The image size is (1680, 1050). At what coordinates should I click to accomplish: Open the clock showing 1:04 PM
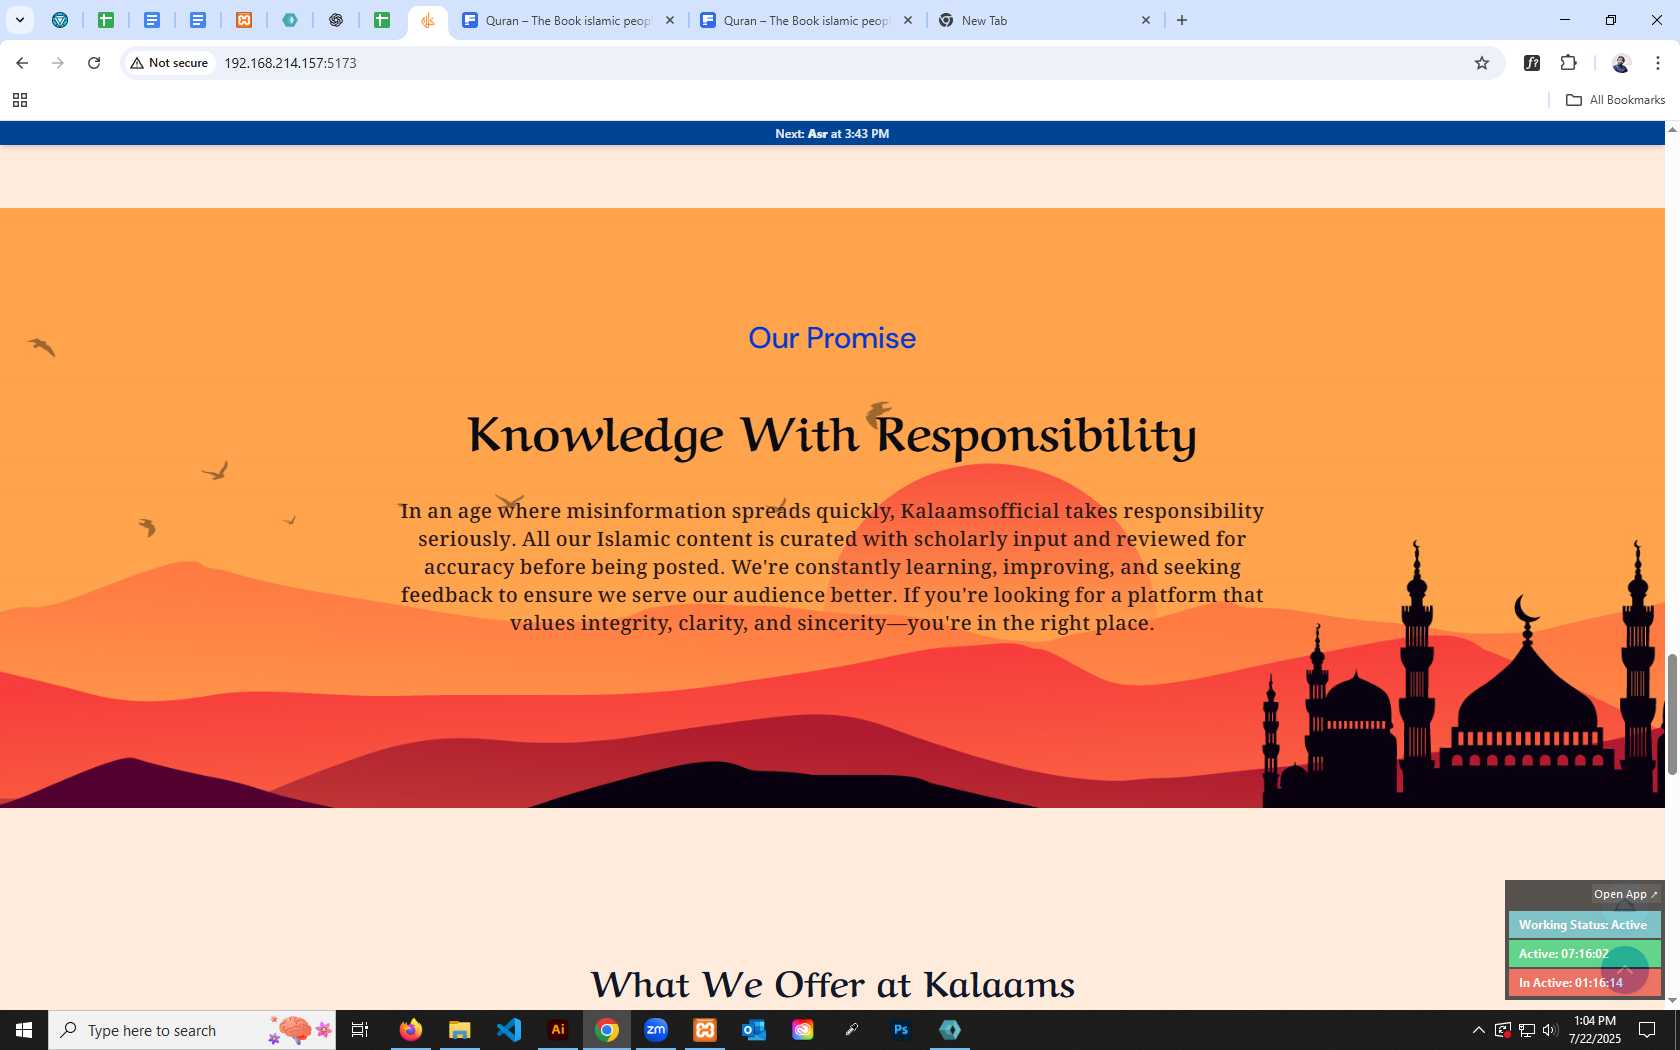[x=1595, y=1030]
